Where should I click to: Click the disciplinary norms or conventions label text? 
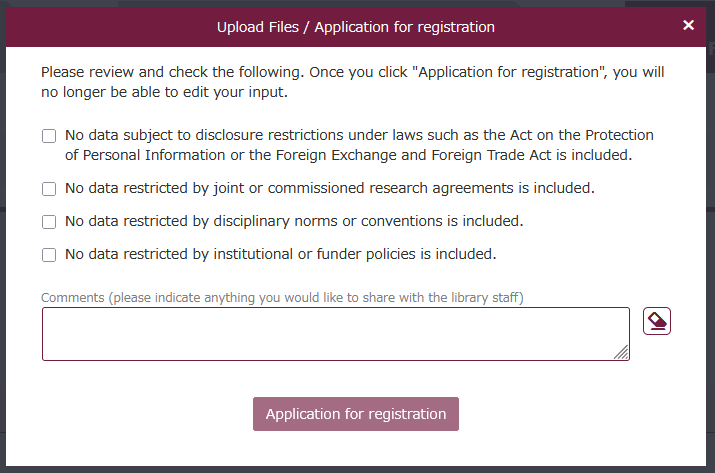(x=294, y=221)
